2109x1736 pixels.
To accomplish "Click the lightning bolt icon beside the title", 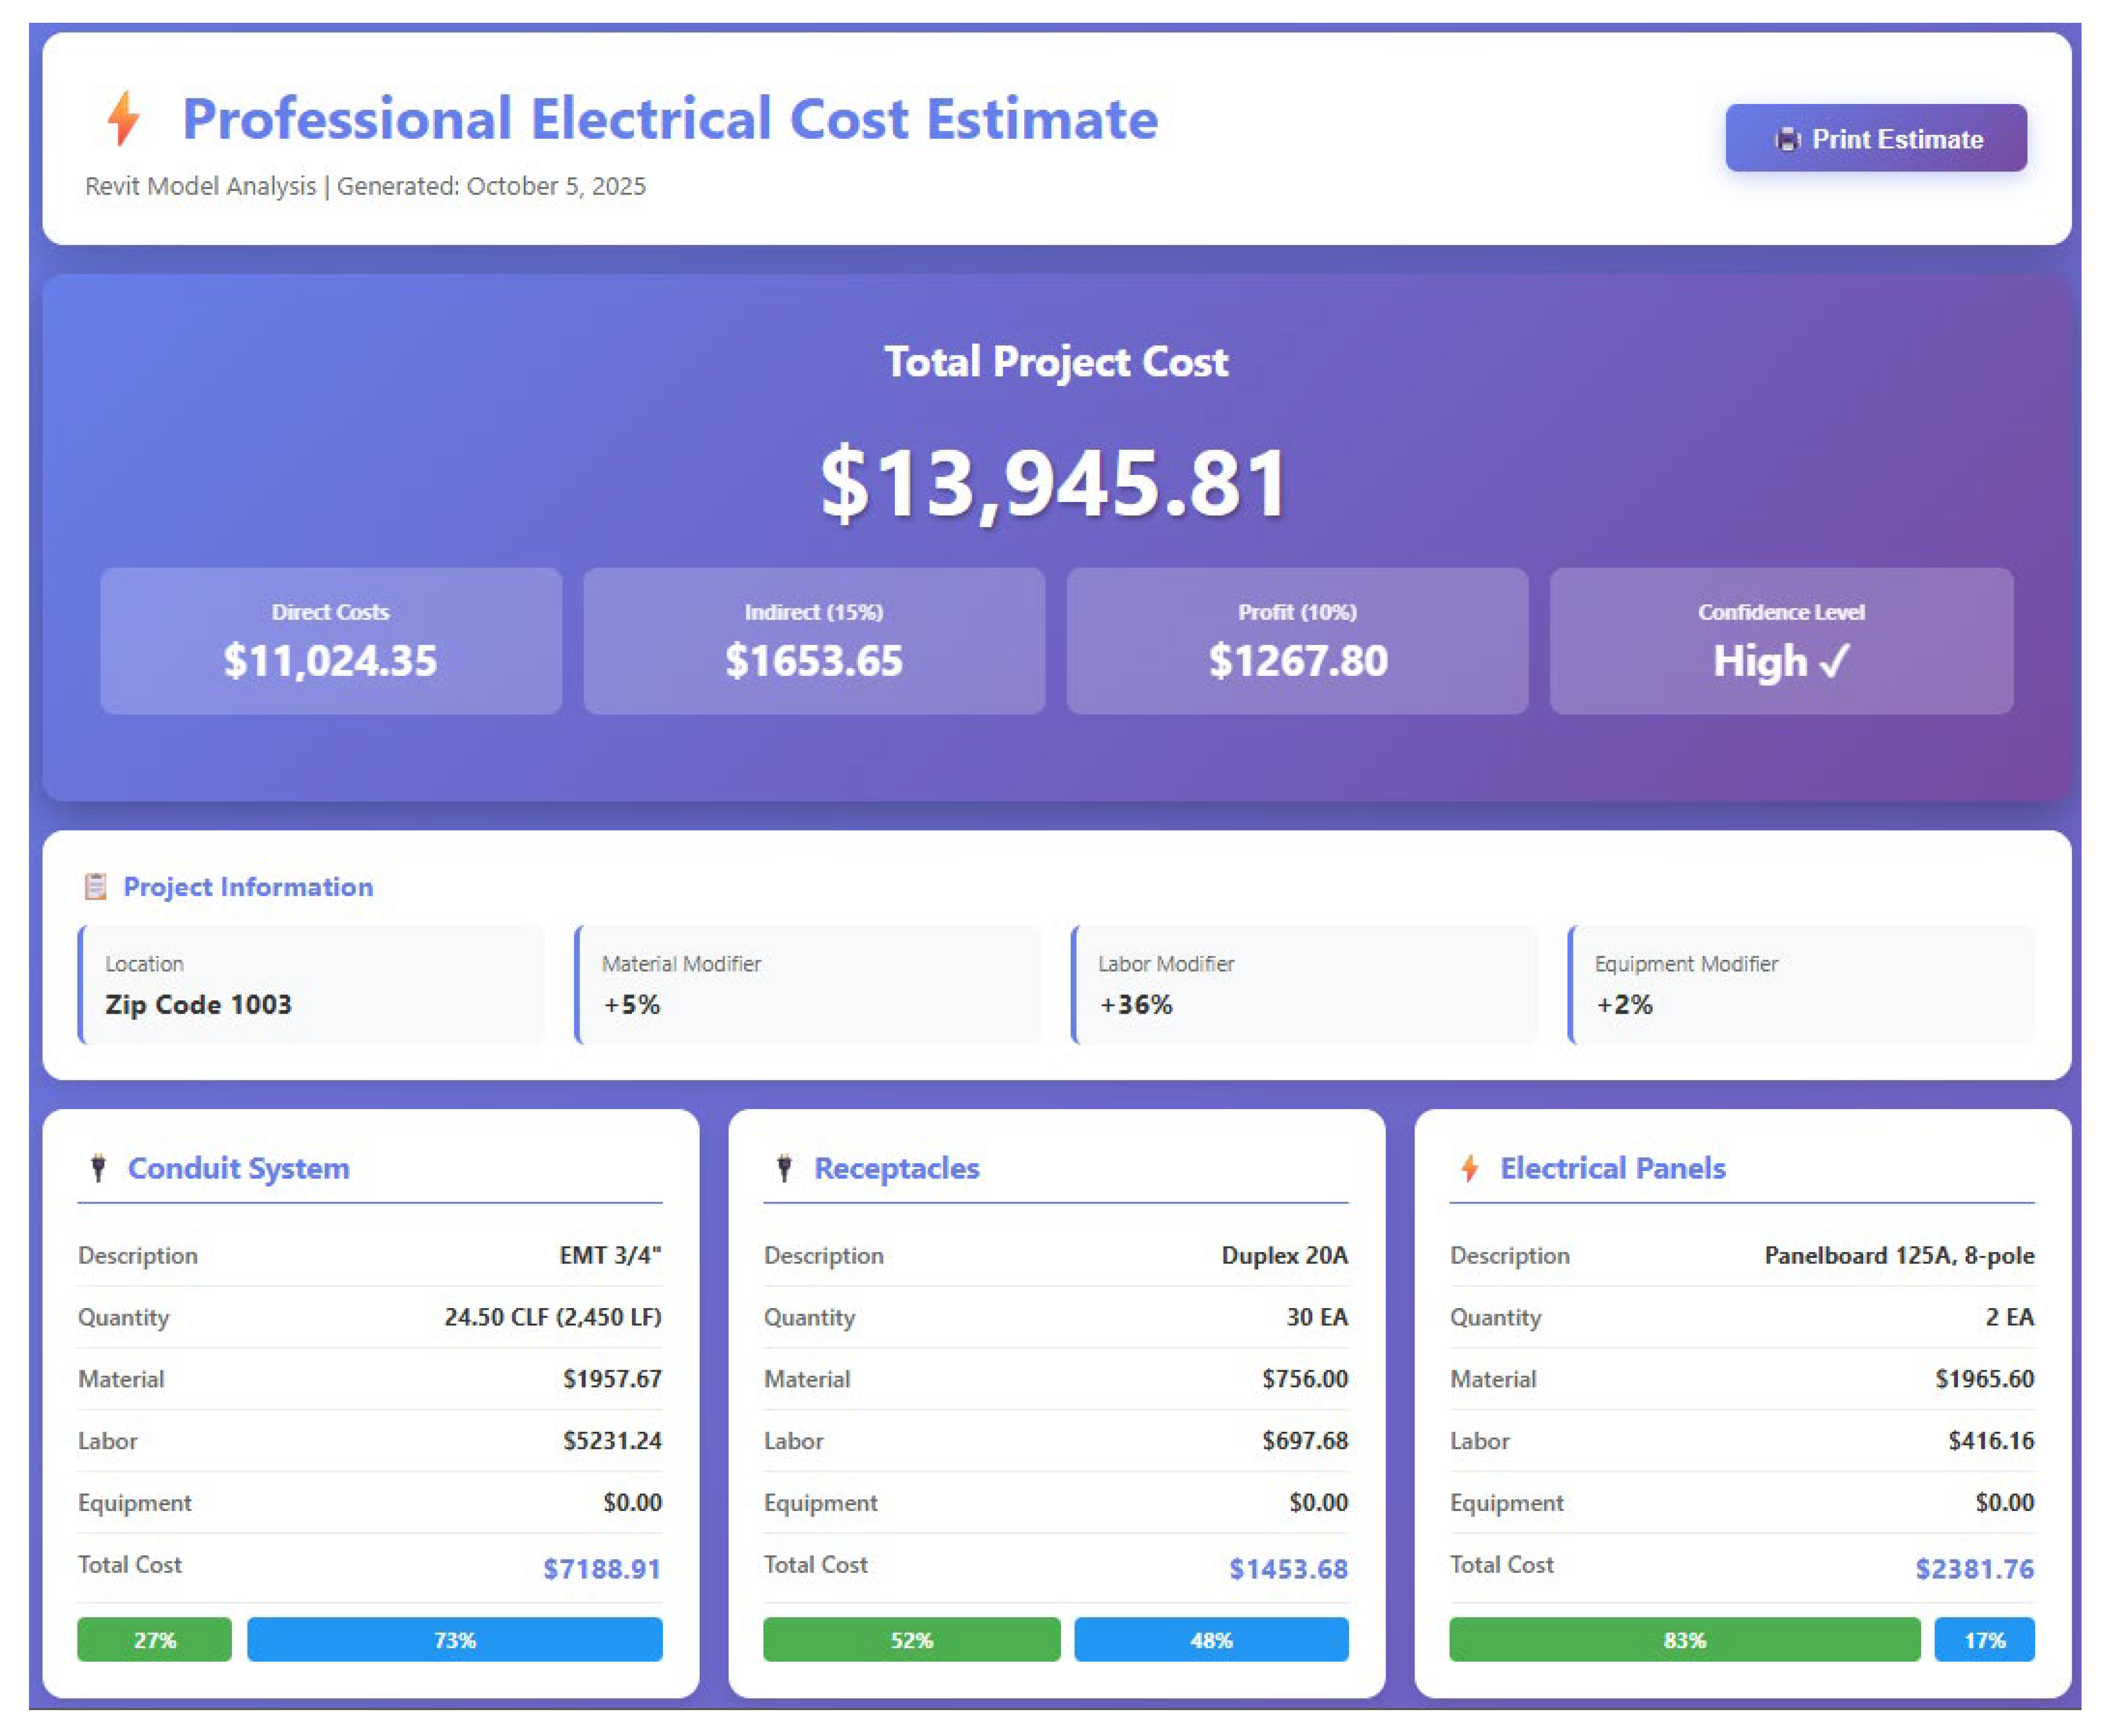I will click(123, 118).
